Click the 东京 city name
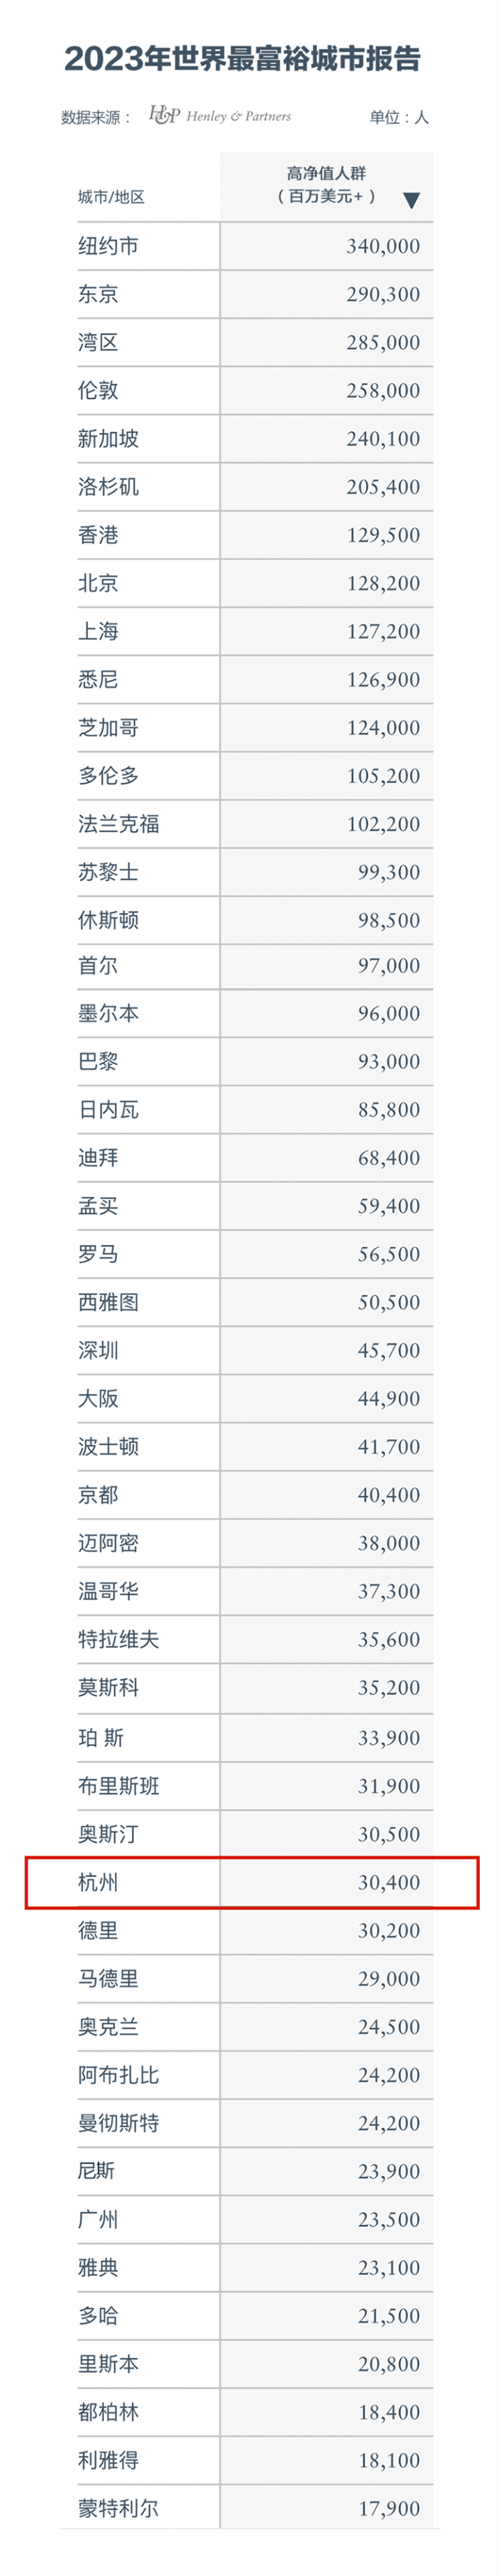The width and height of the screenshot is (499, 2576). [x=98, y=294]
